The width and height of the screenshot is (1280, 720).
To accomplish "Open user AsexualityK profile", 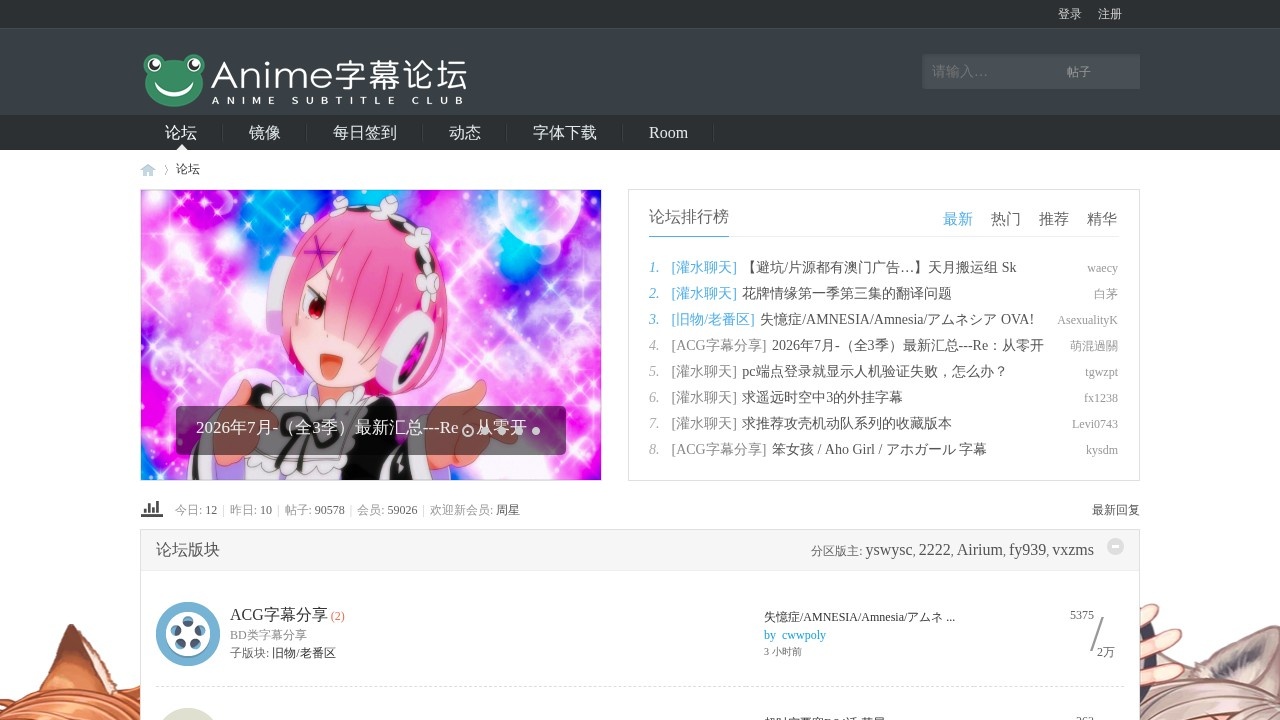I will (x=1087, y=320).
